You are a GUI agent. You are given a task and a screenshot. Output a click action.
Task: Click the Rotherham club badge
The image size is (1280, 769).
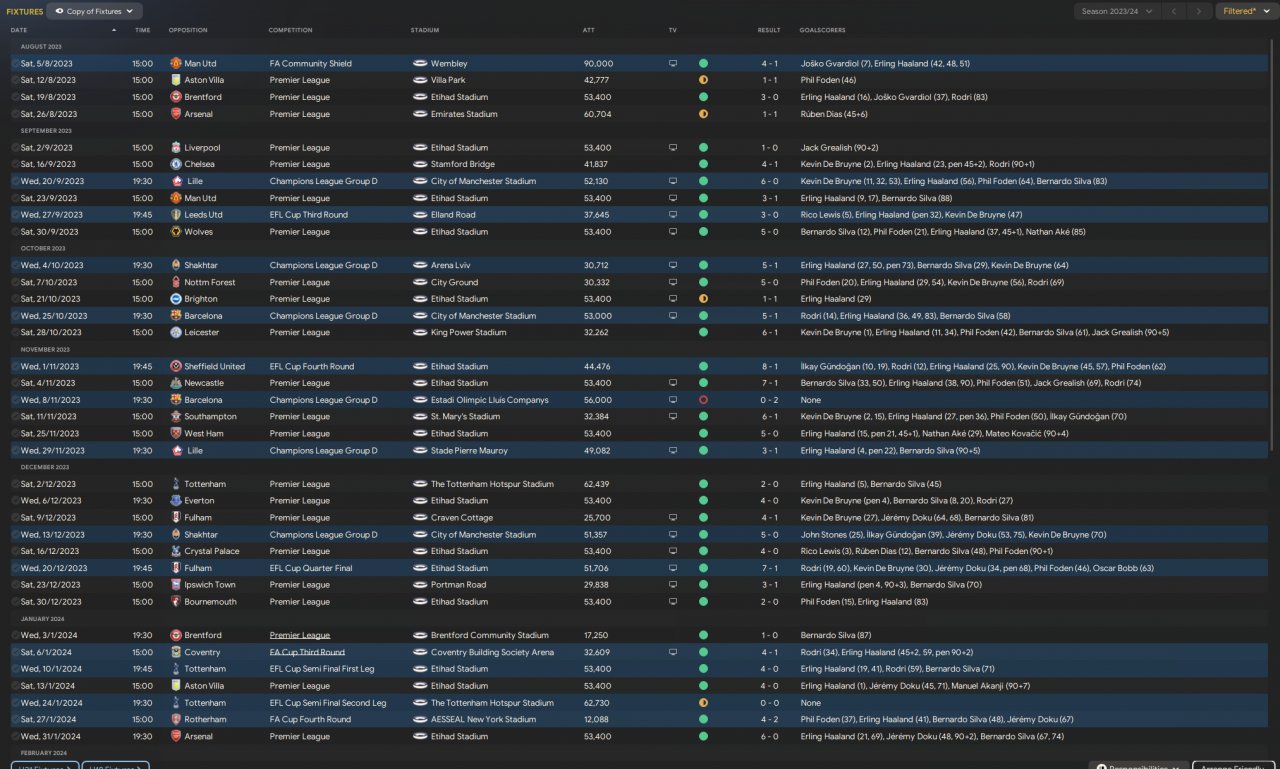[x=176, y=719]
